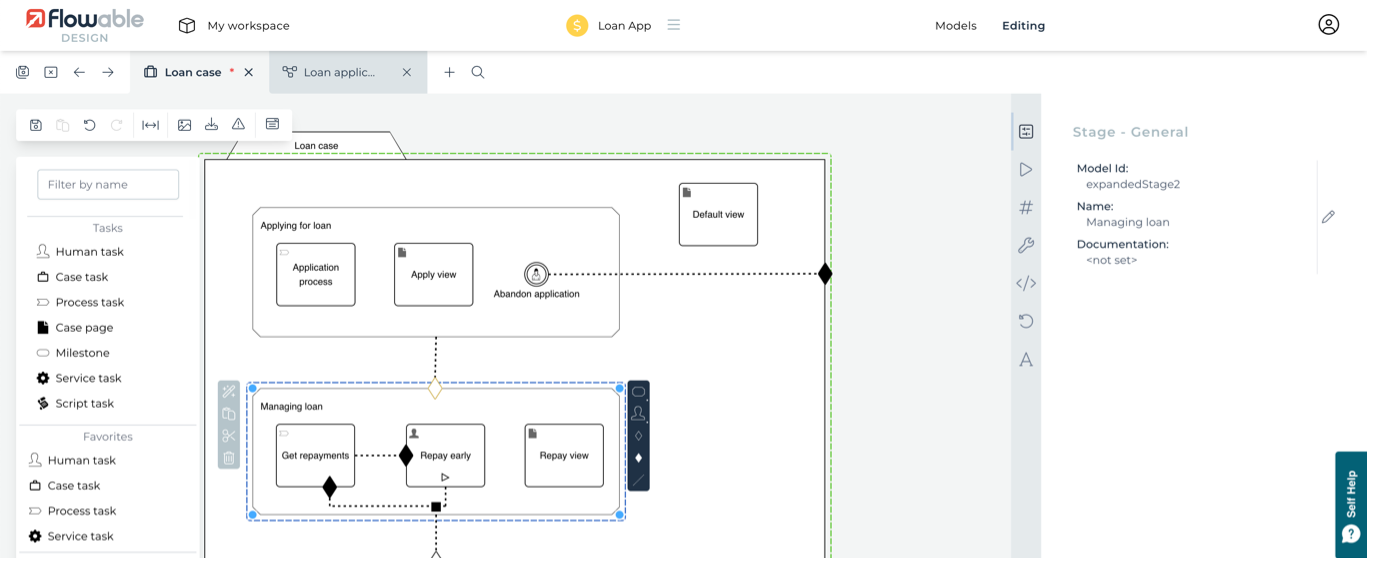
Task: Export the diagram using the image icon
Action: pos(184,125)
